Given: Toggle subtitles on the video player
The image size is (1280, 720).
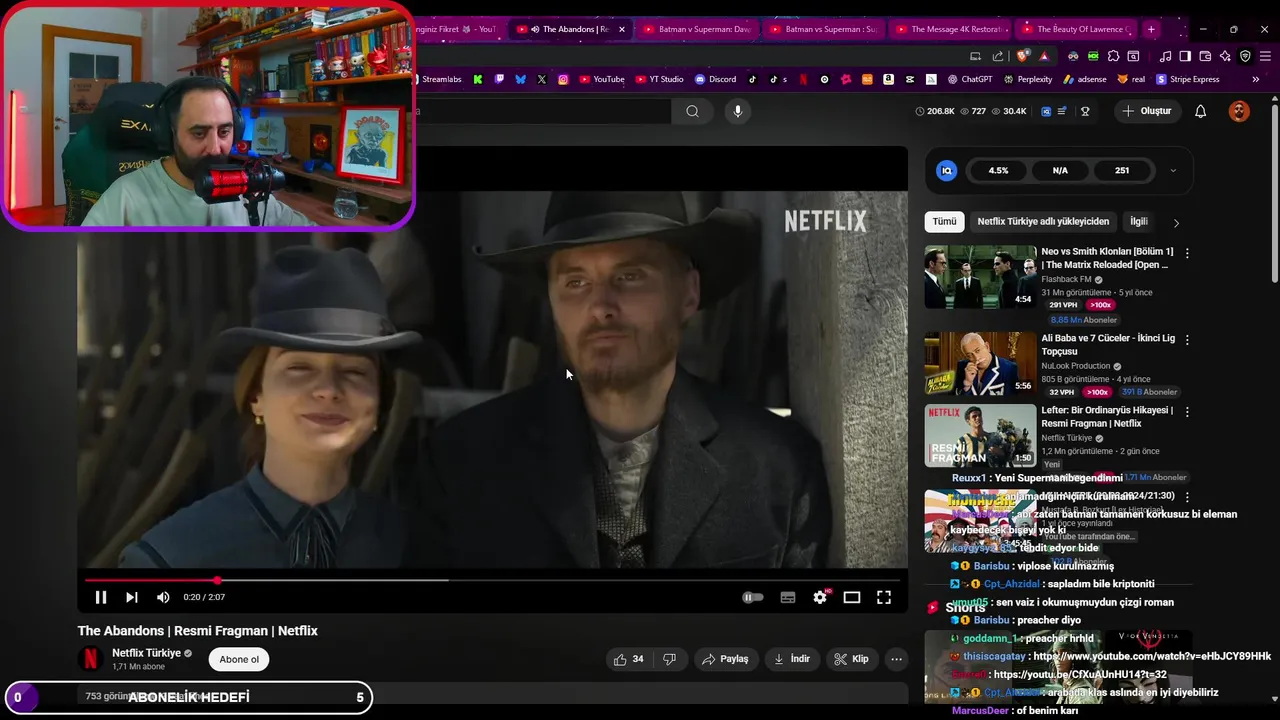Looking at the screenshot, I should (788, 597).
